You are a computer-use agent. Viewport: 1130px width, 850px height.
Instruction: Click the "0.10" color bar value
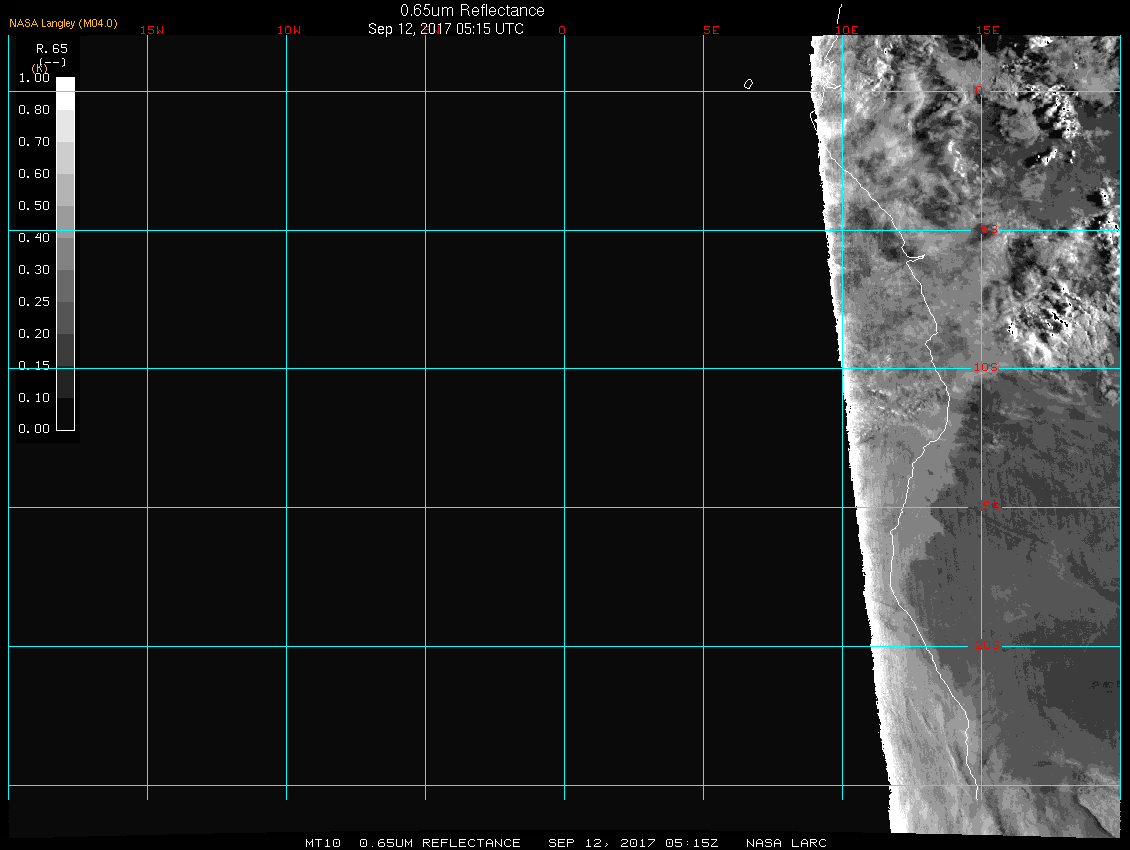point(34,397)
